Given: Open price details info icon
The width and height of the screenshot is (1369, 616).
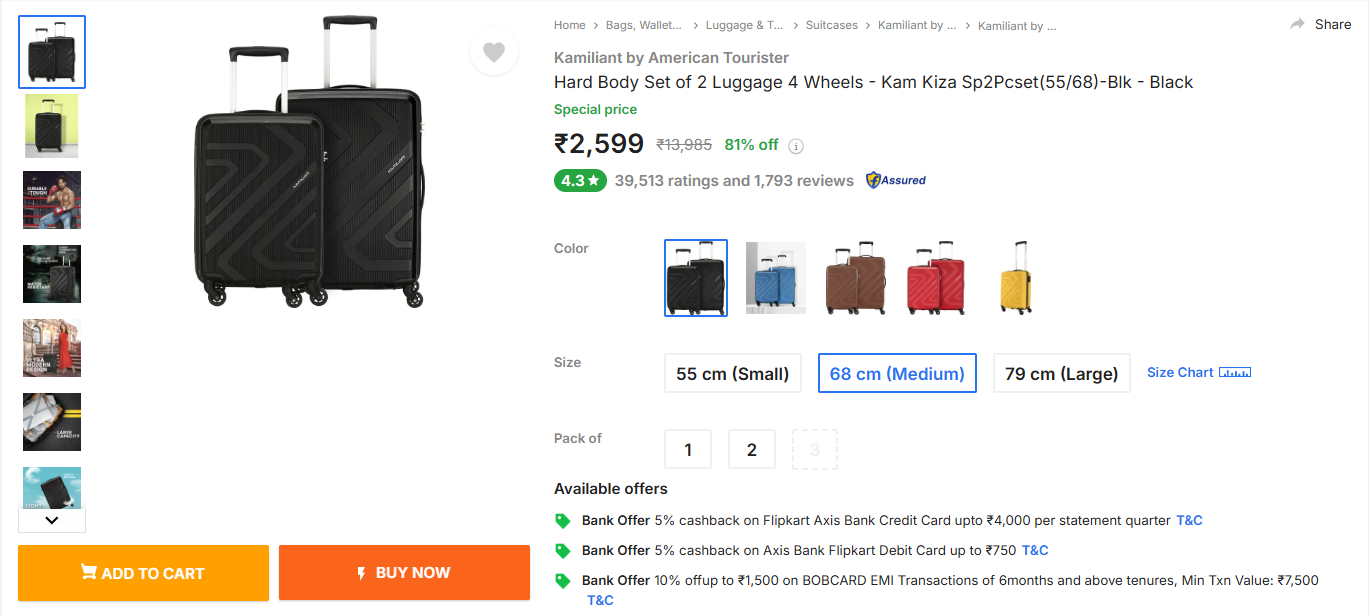Looking at the screenshot, I should click(796, 146).
